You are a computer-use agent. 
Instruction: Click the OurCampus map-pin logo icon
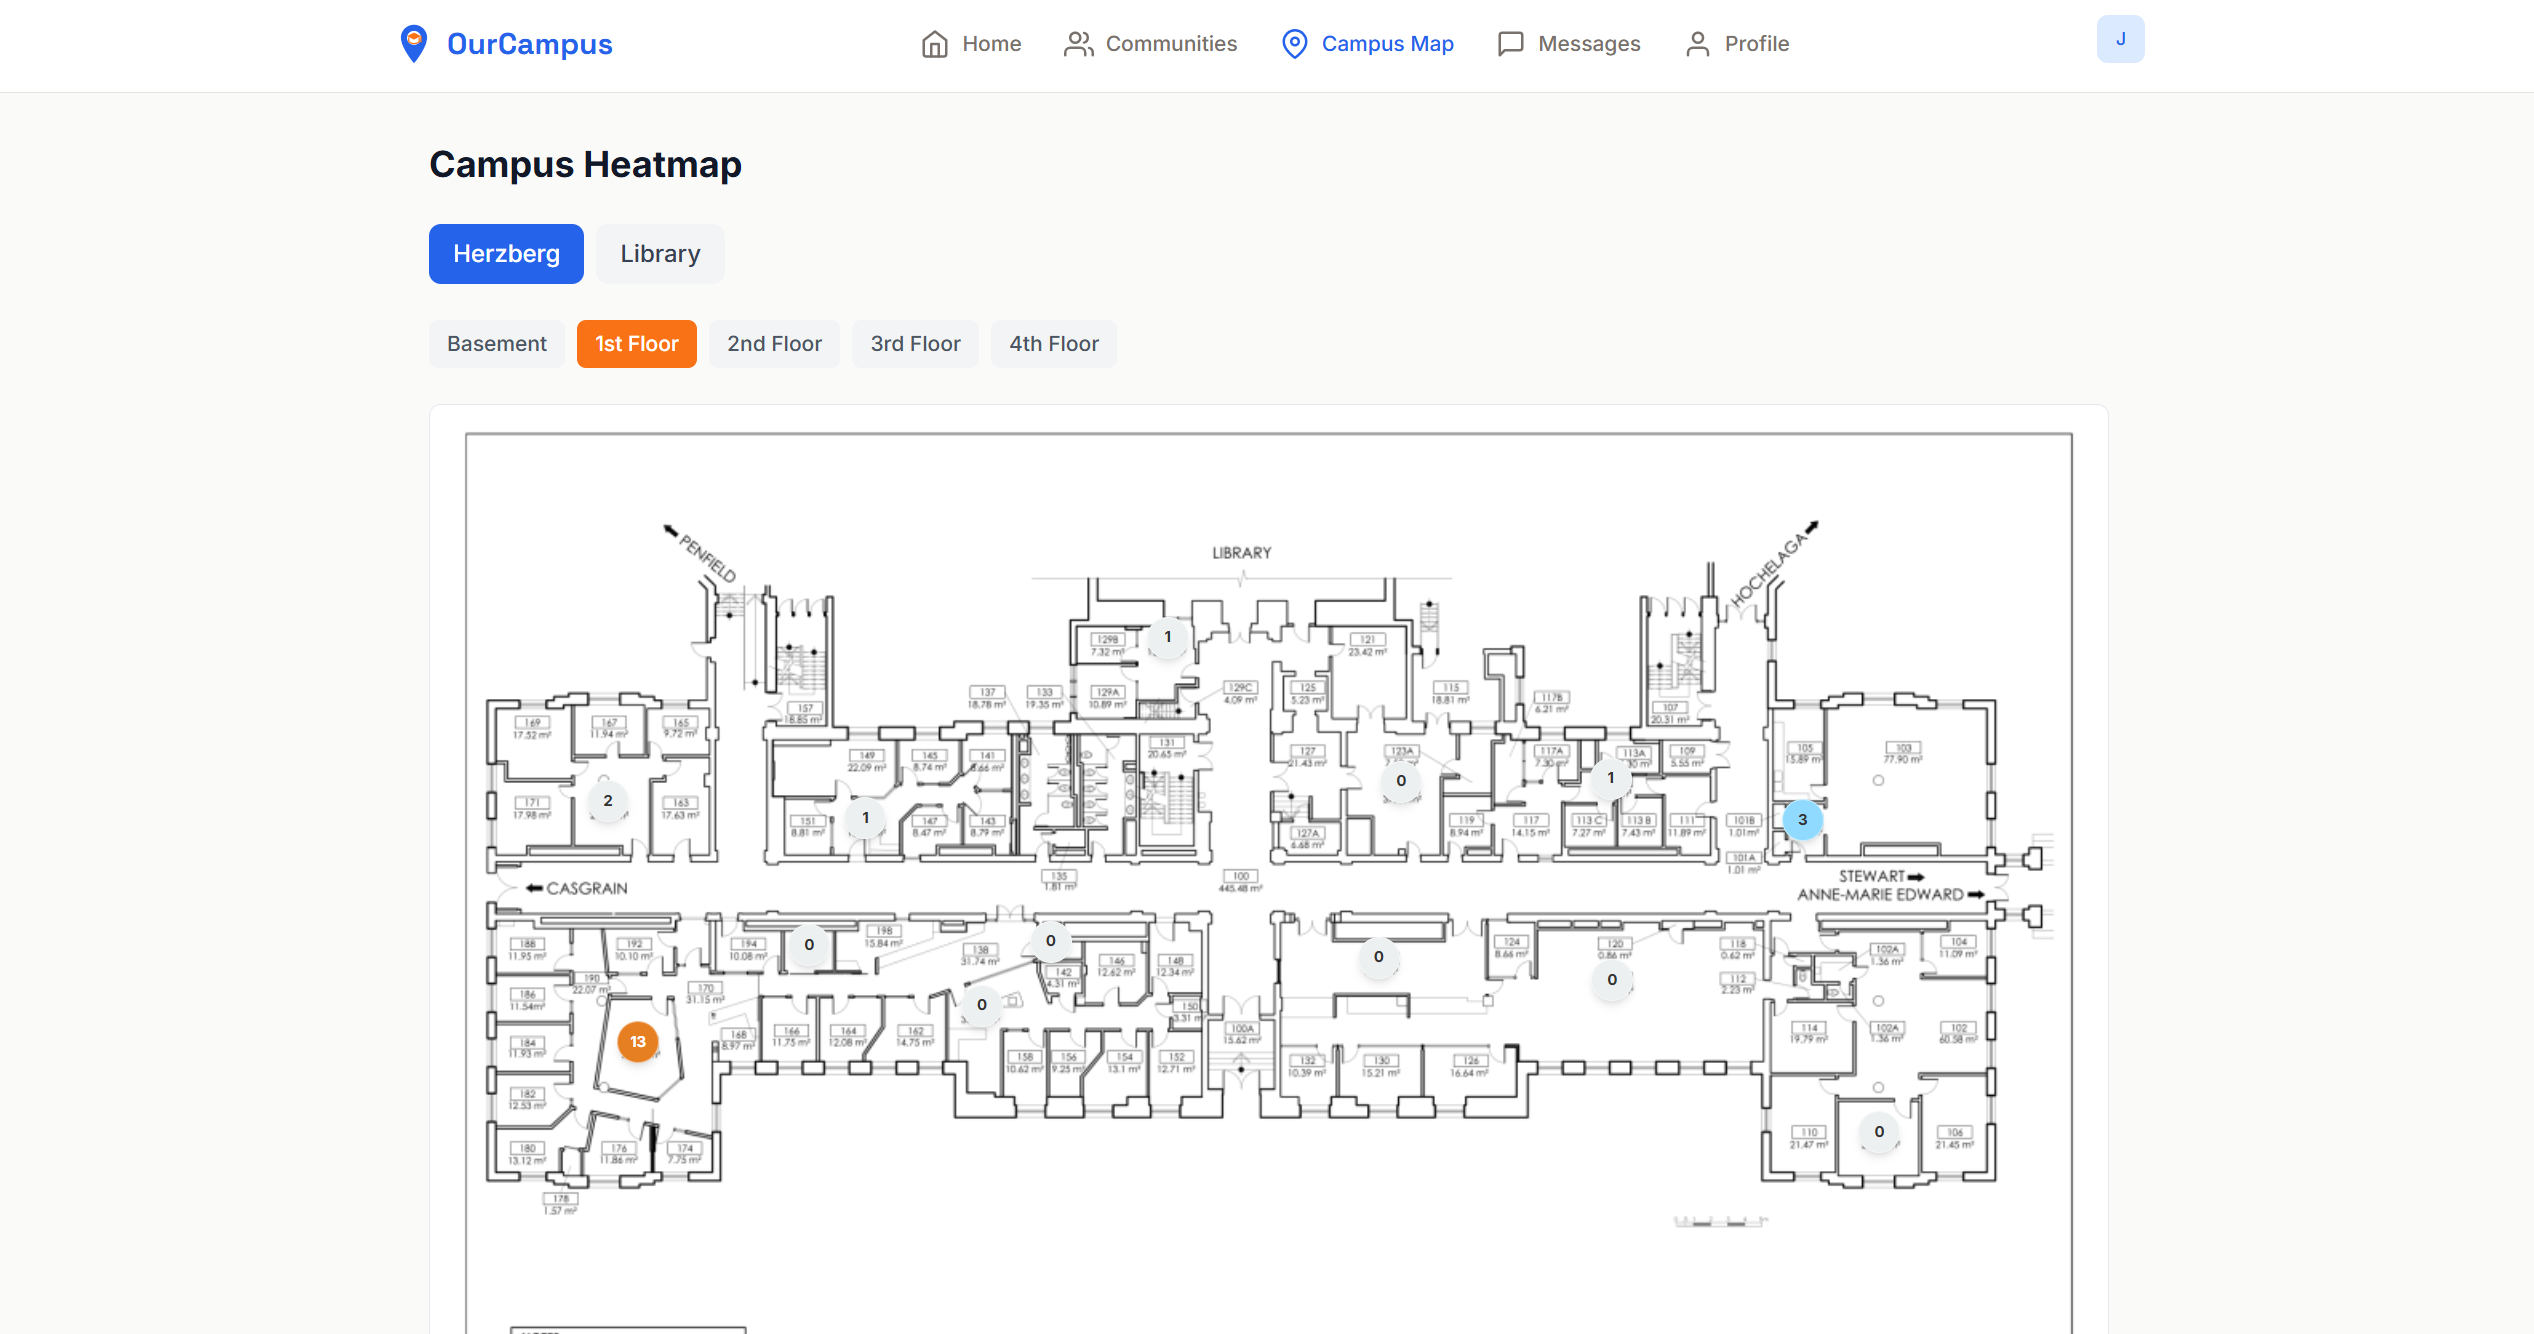[x=413, y=44]
